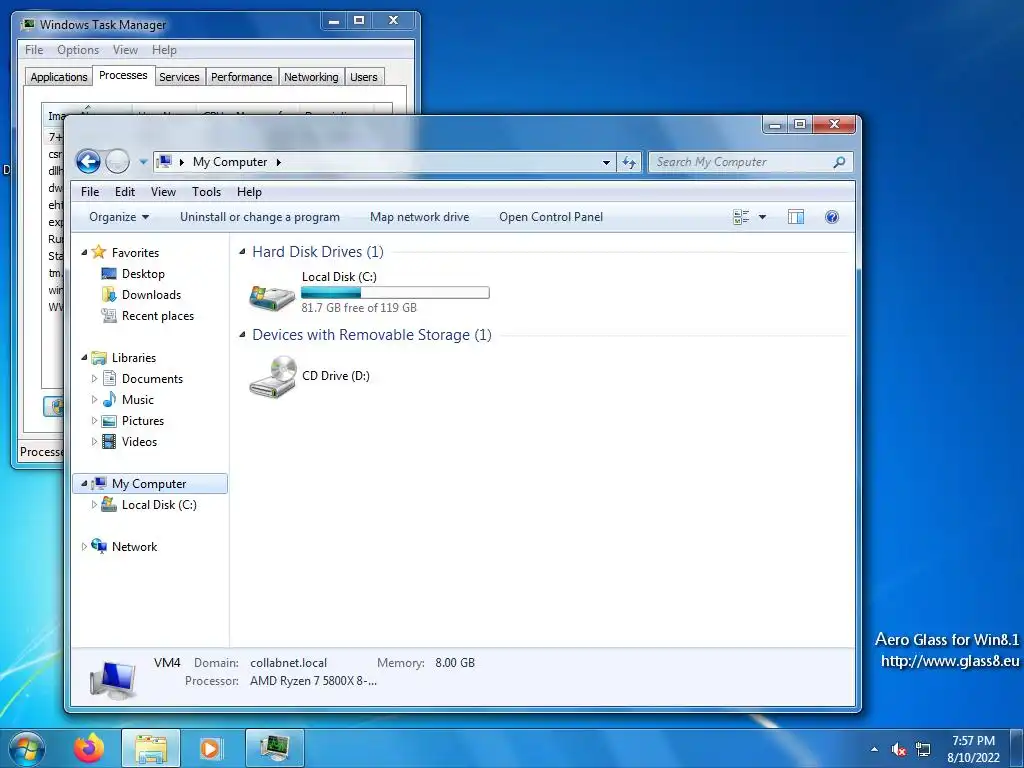The height and width of the screenshot is (768, 1024).
Task: Click the Pictures library icon
Action: click(110, 421)
